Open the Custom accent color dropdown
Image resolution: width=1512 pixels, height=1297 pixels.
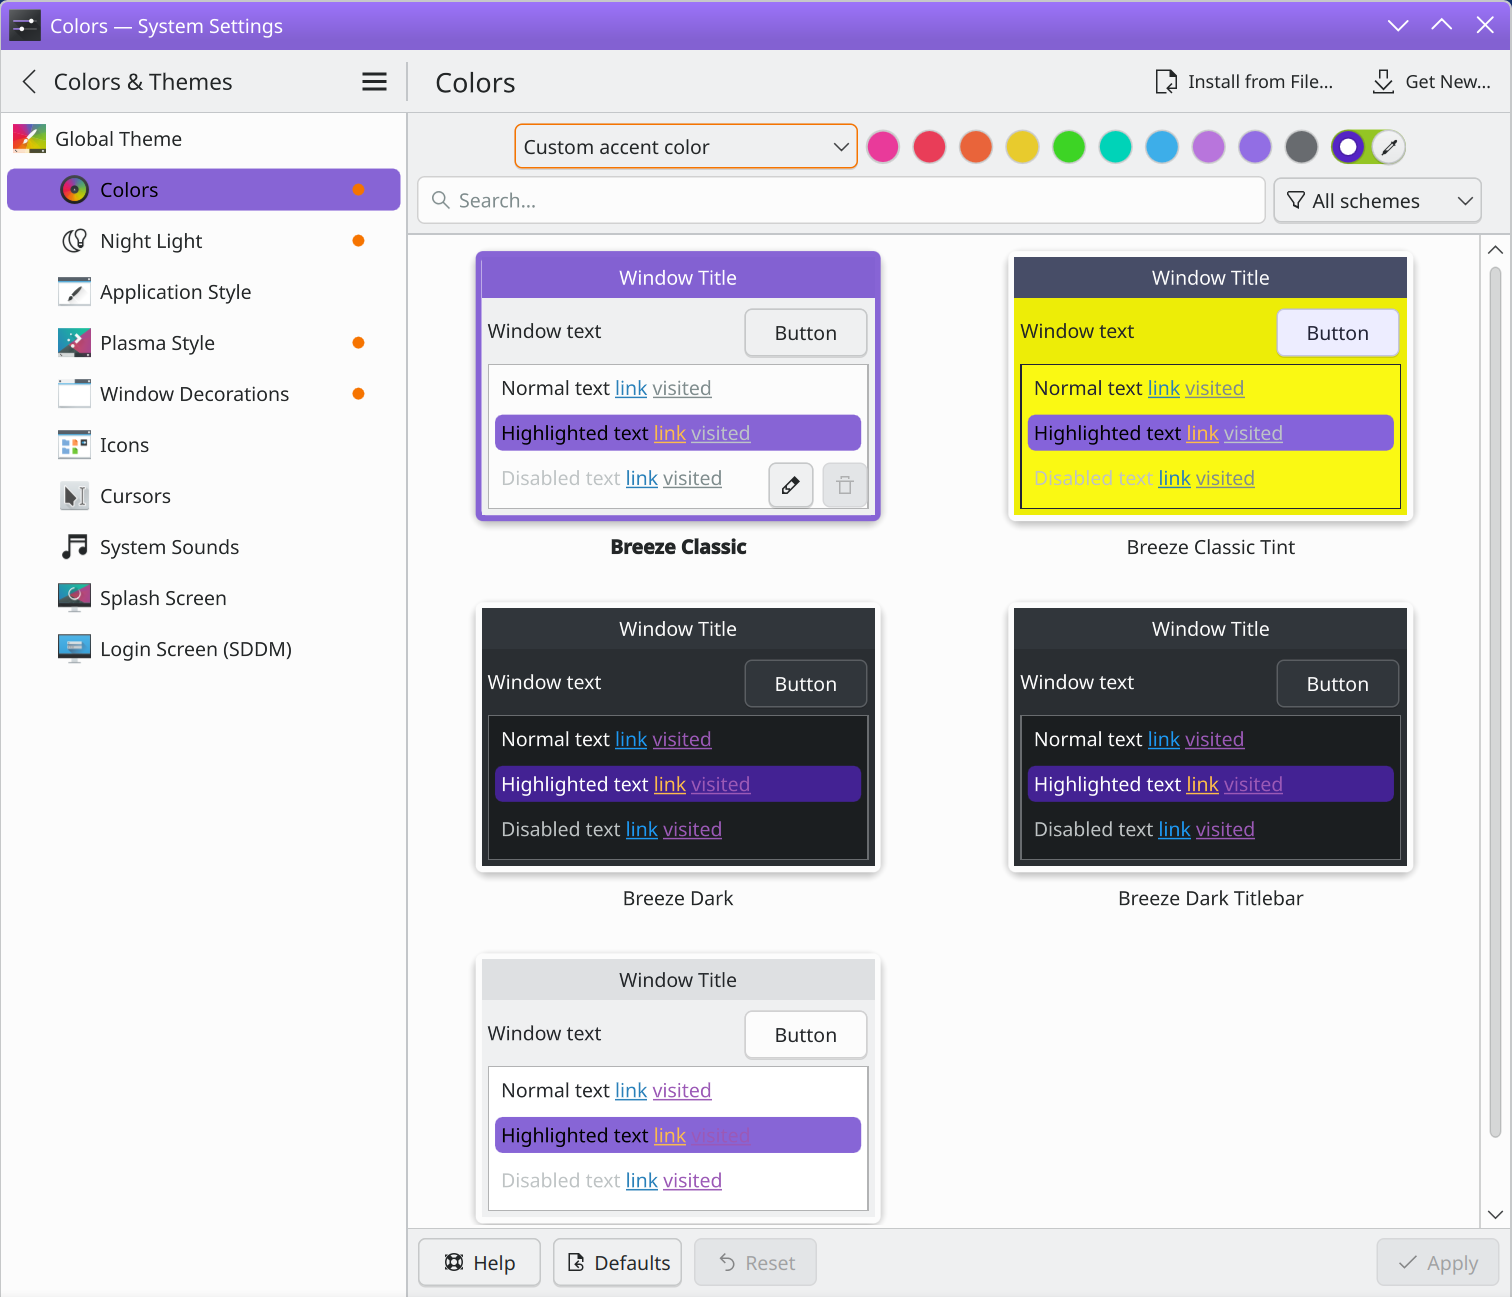pyautogui.click(x=686, y=147)
